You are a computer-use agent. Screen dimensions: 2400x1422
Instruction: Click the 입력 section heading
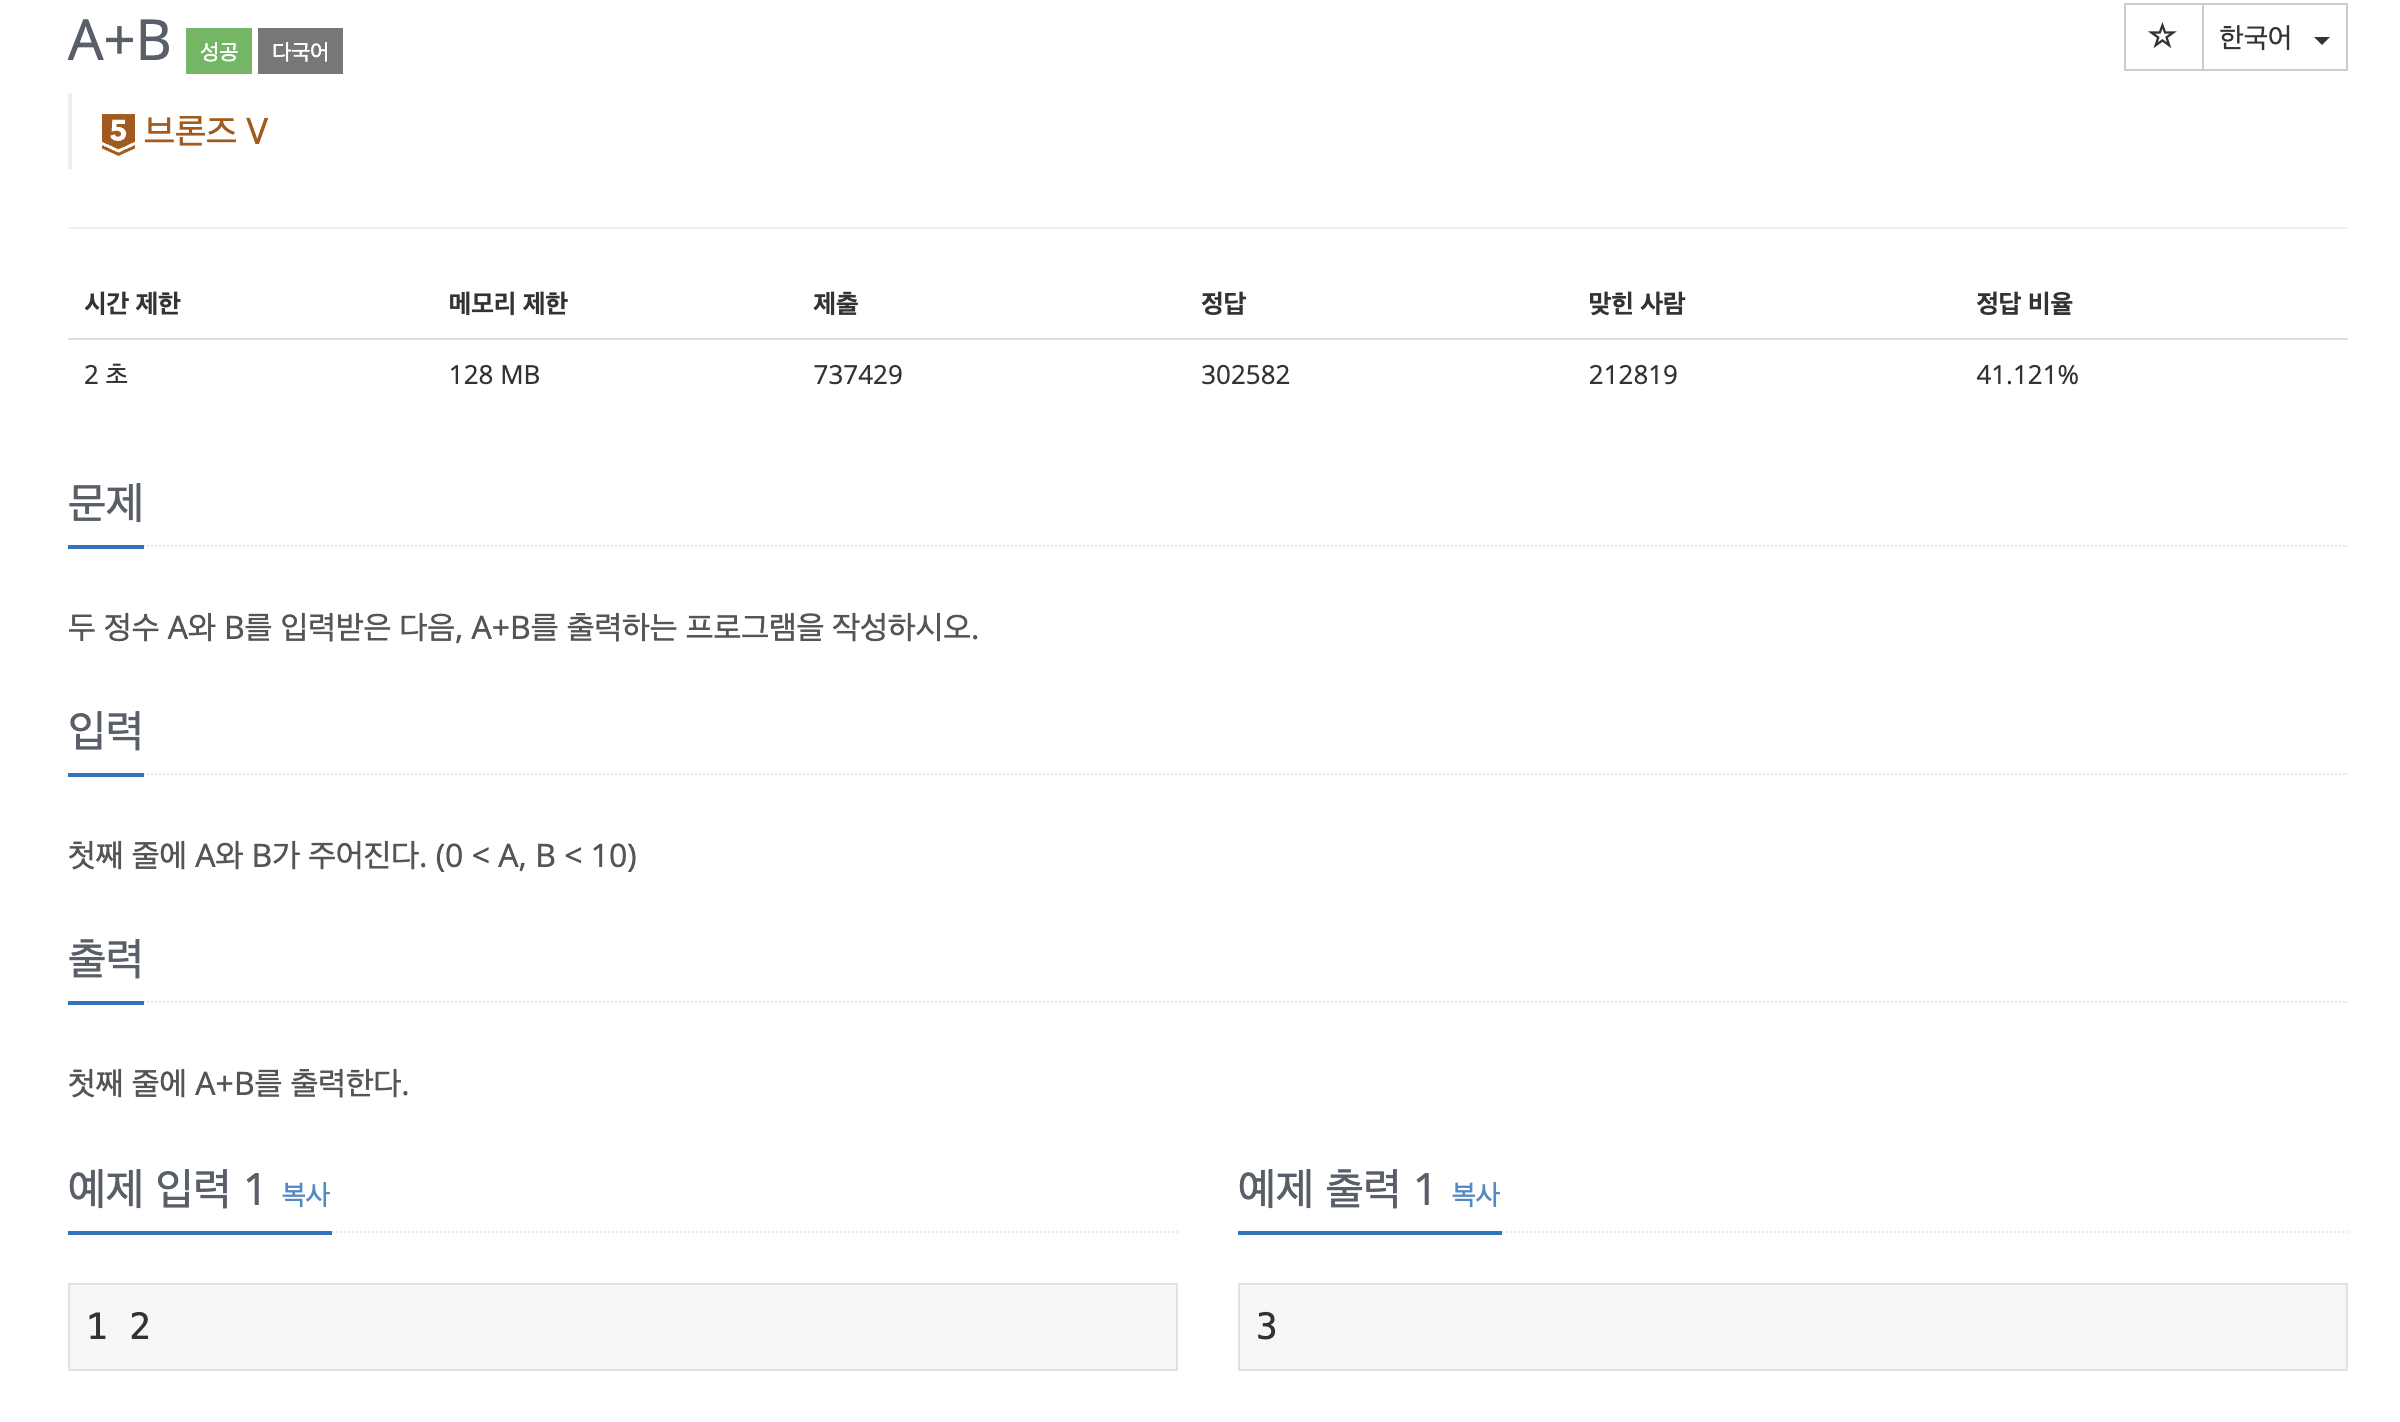click(x=106, y=731)
